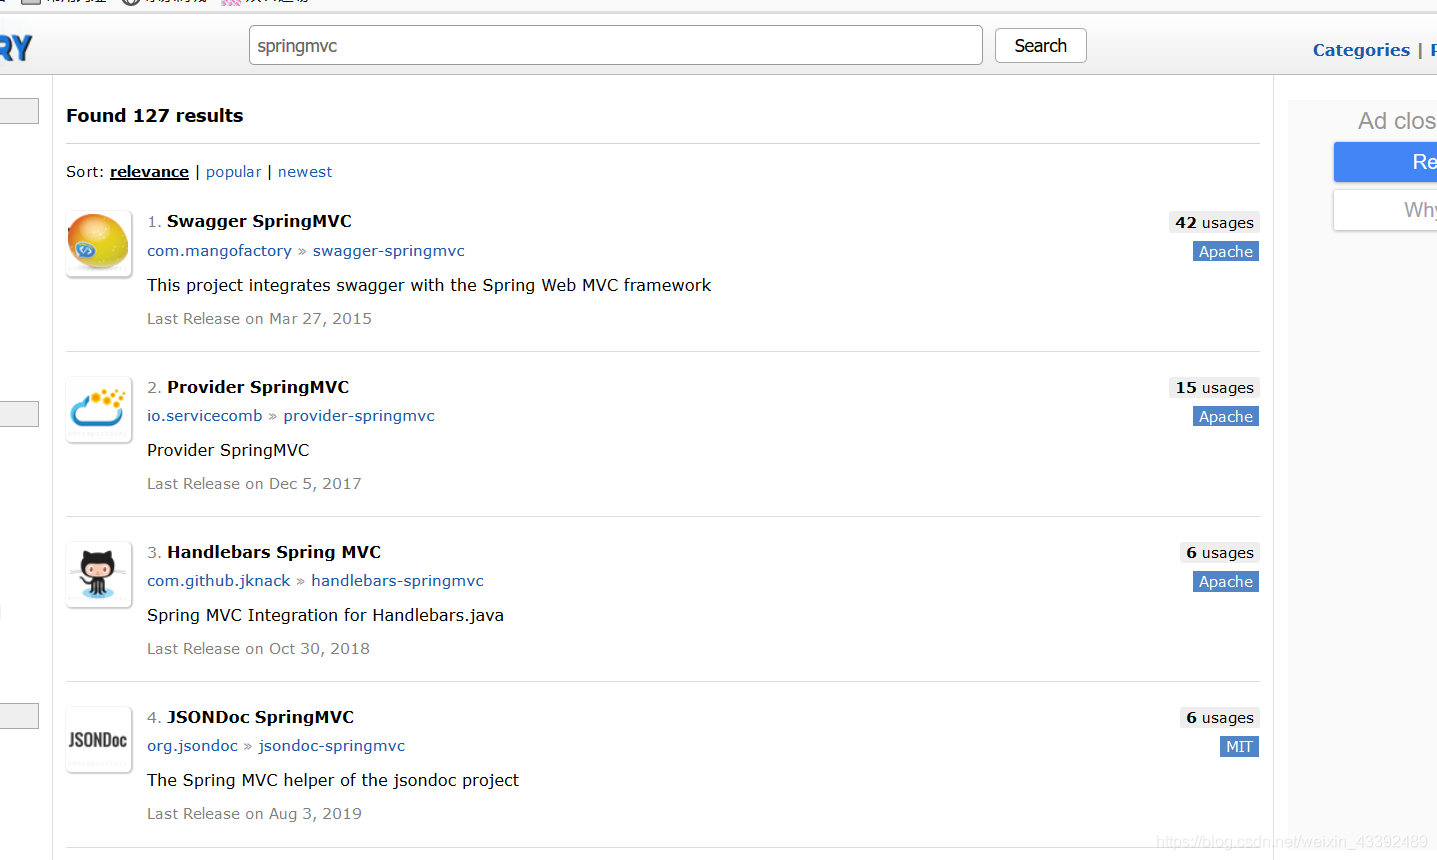Click the JSONDoc logo thumbnail
The width and height of the screenshot is (1437, 860).
[98, 739]
